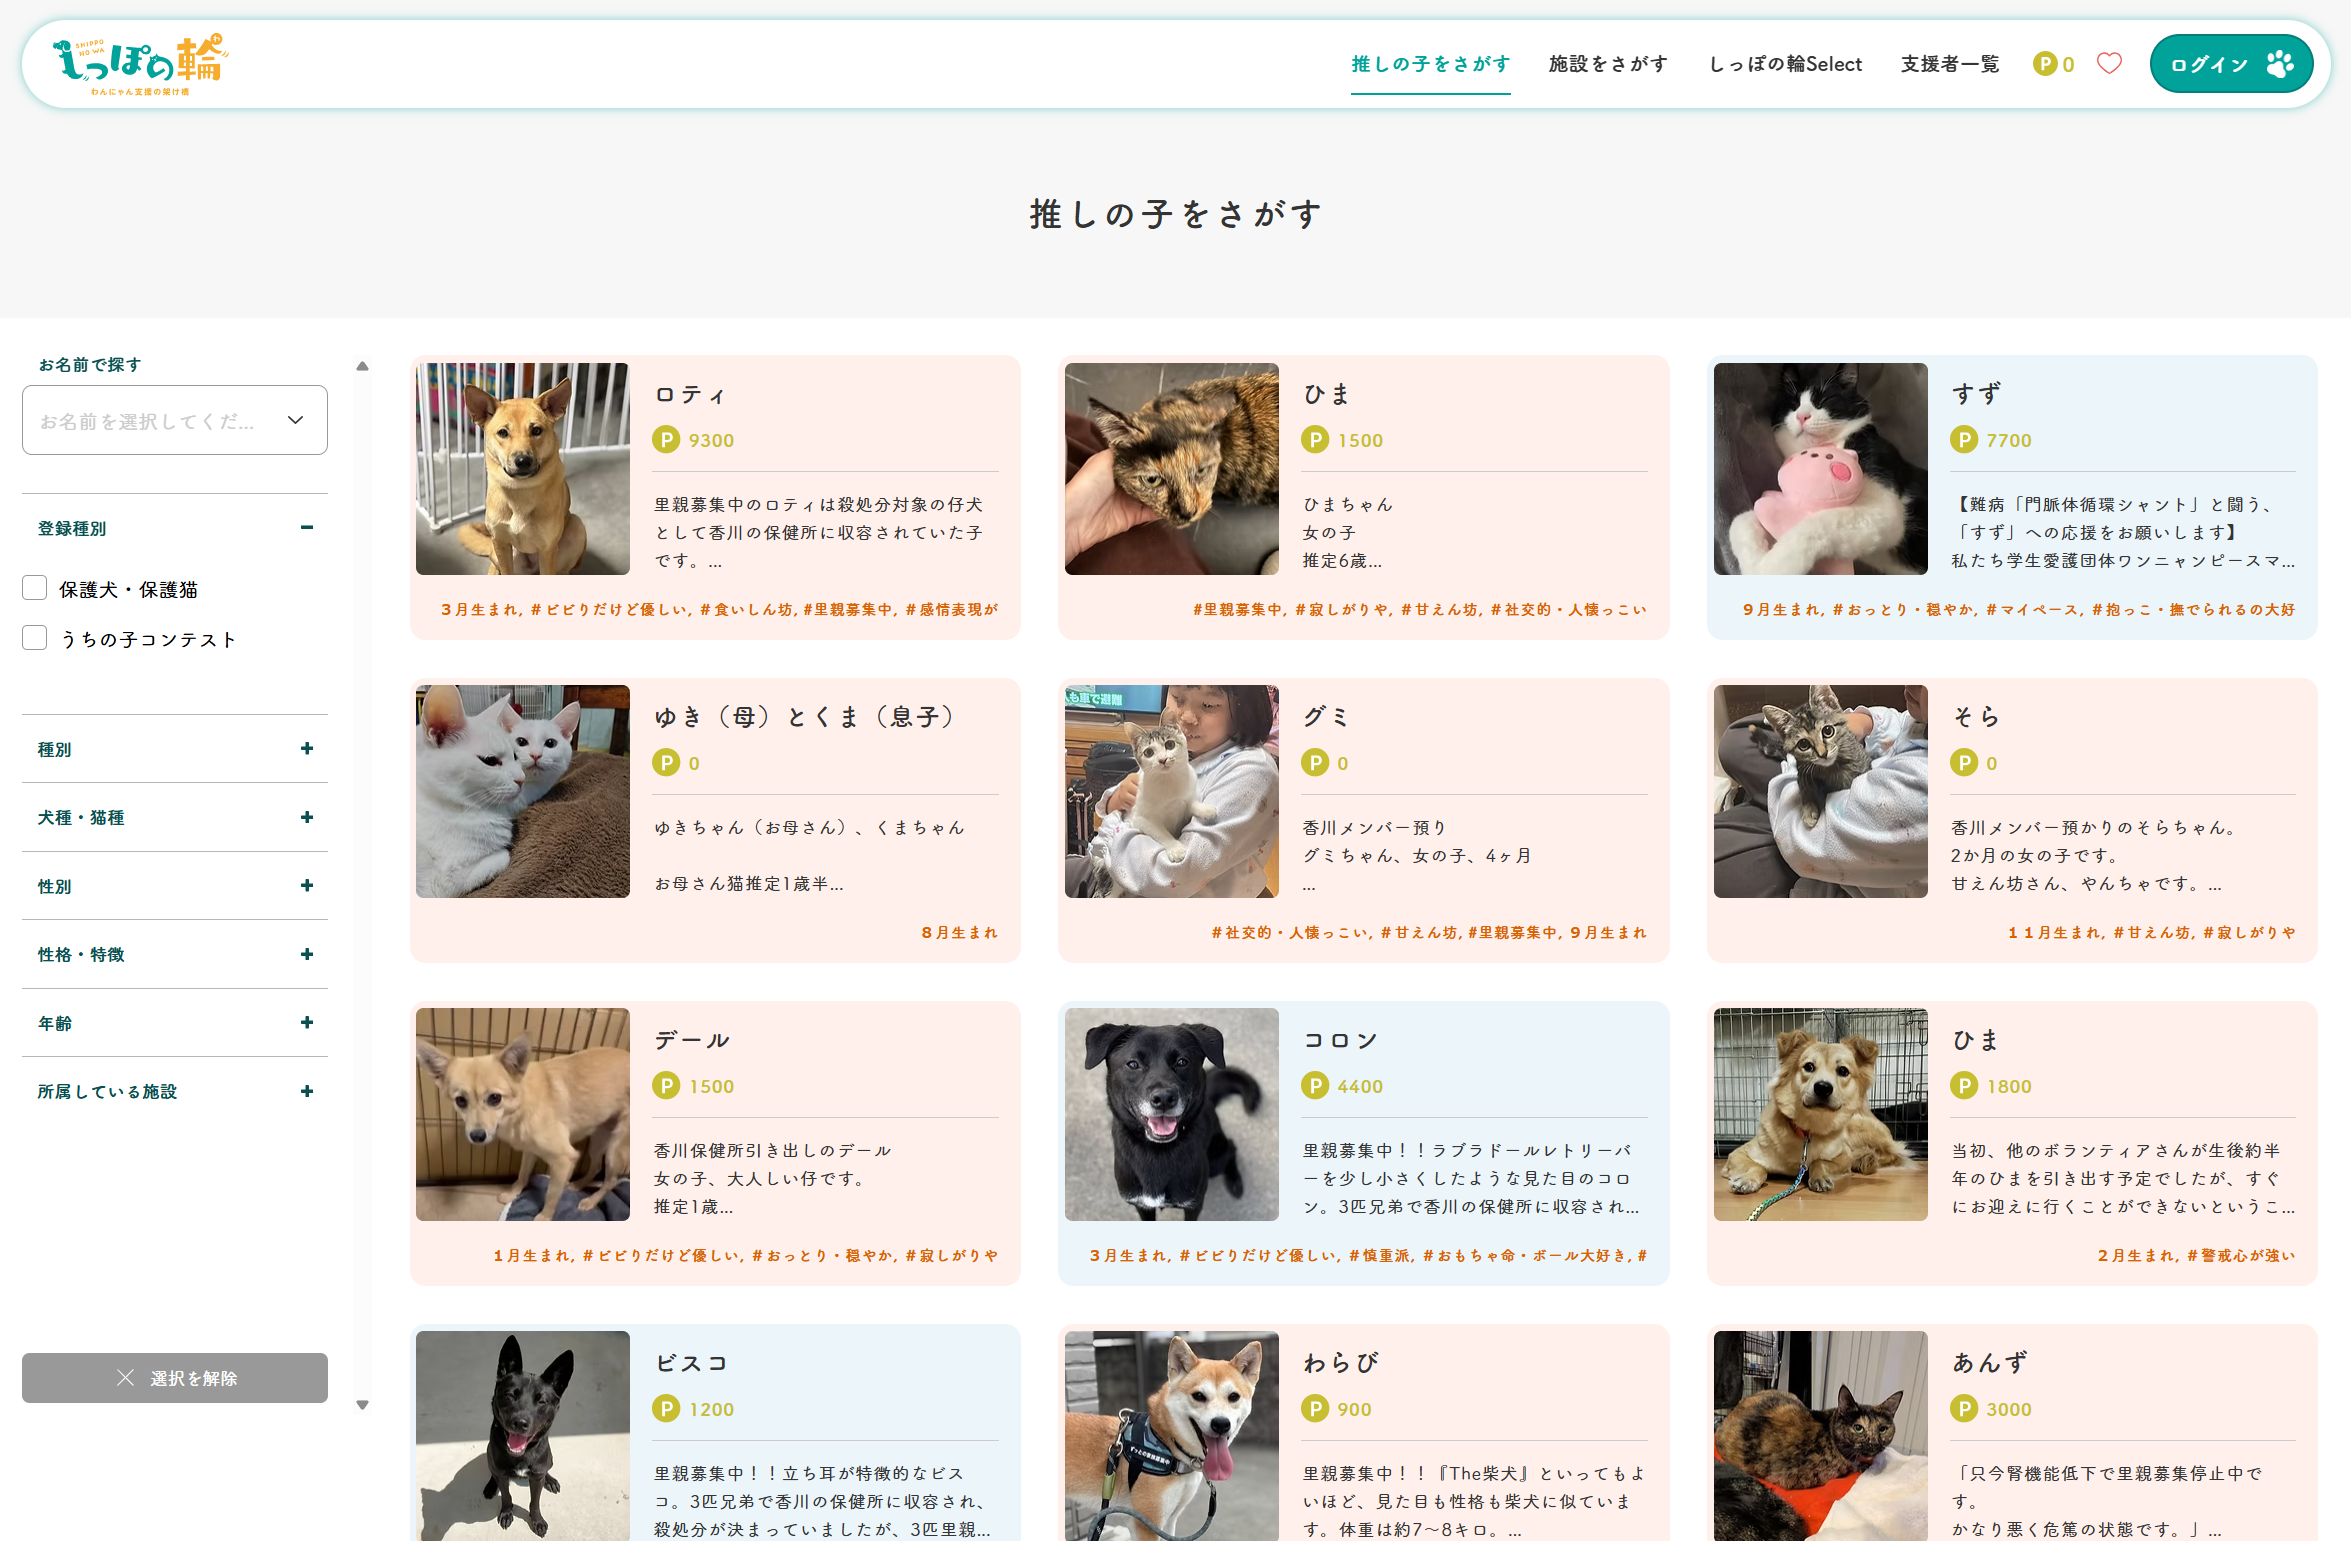Click the gold P points icon in header
This screenshot has height=1541, width=2351.
click(x=2044, y=64)
